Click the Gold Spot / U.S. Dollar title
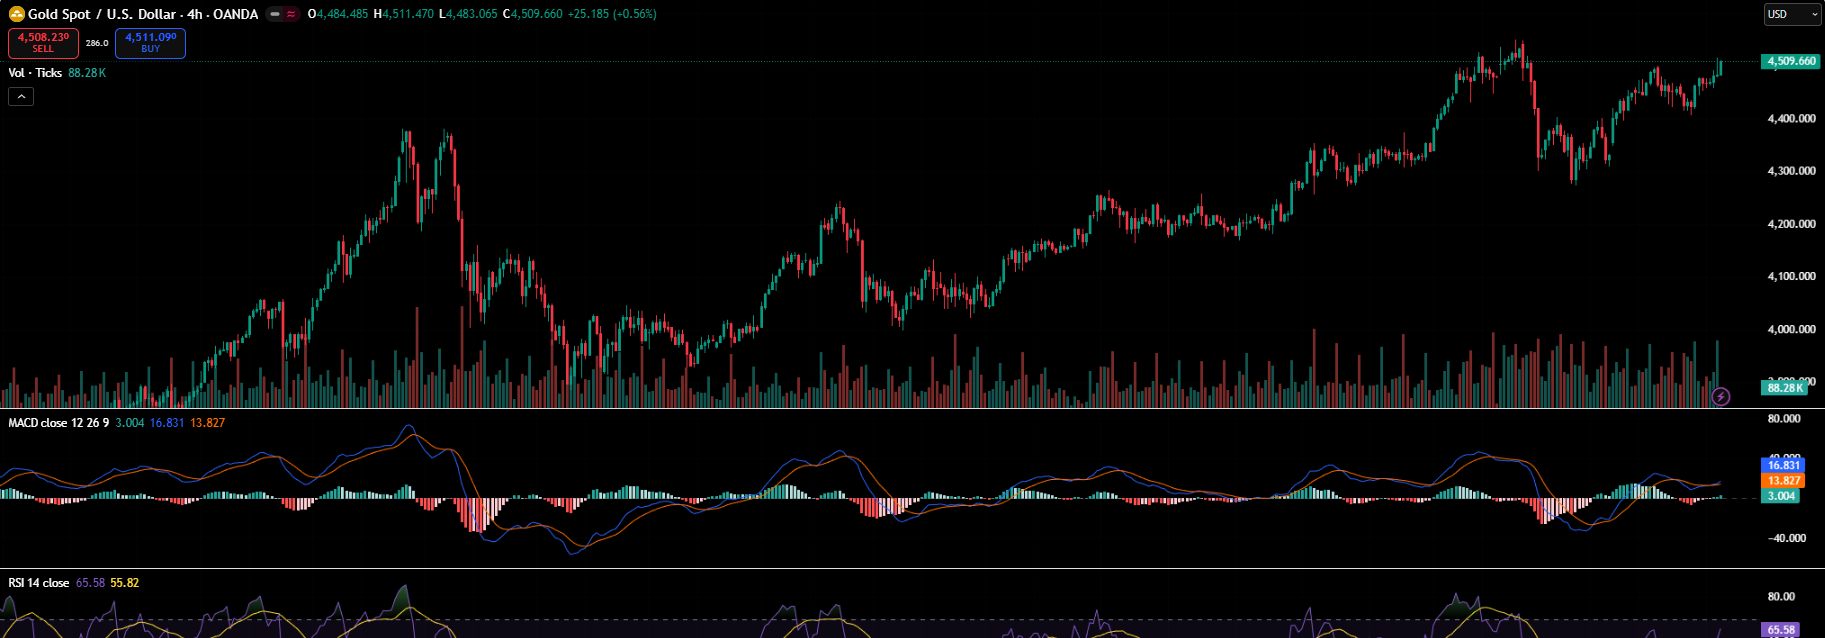This screenshot has height=638, width=1825. coord(103,14)
